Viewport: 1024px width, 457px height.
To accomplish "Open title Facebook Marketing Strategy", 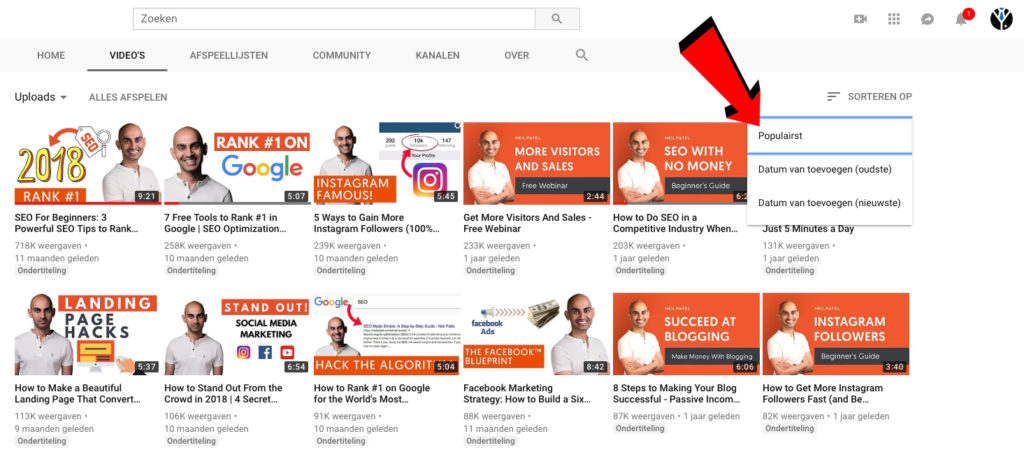I will (x=527, y=394).
